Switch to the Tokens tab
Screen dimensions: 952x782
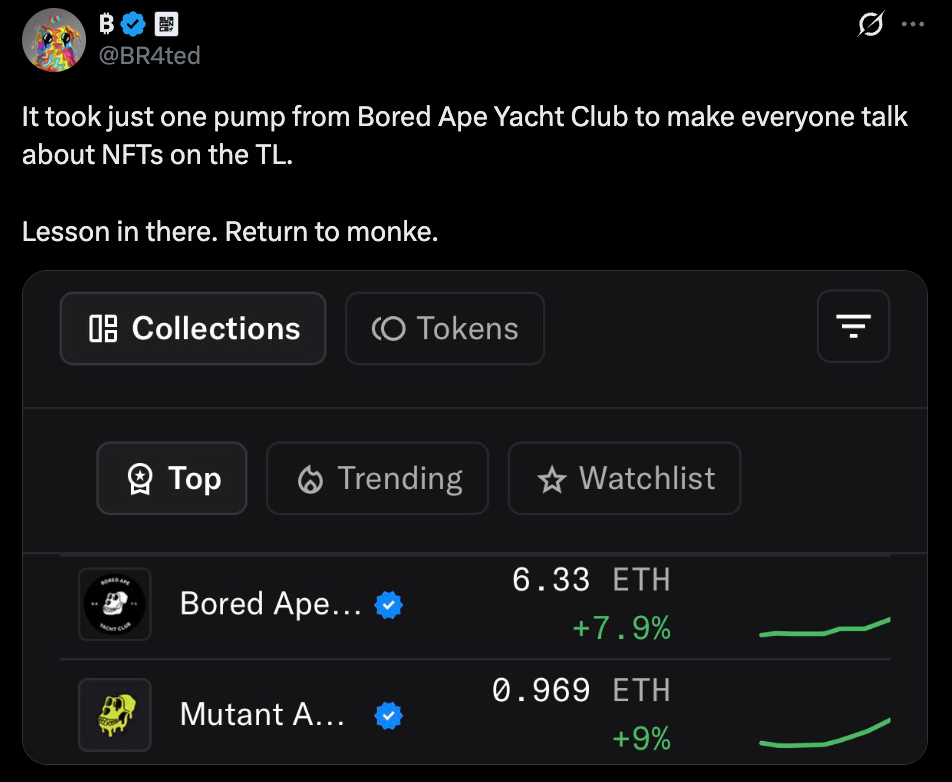(444, 328)
